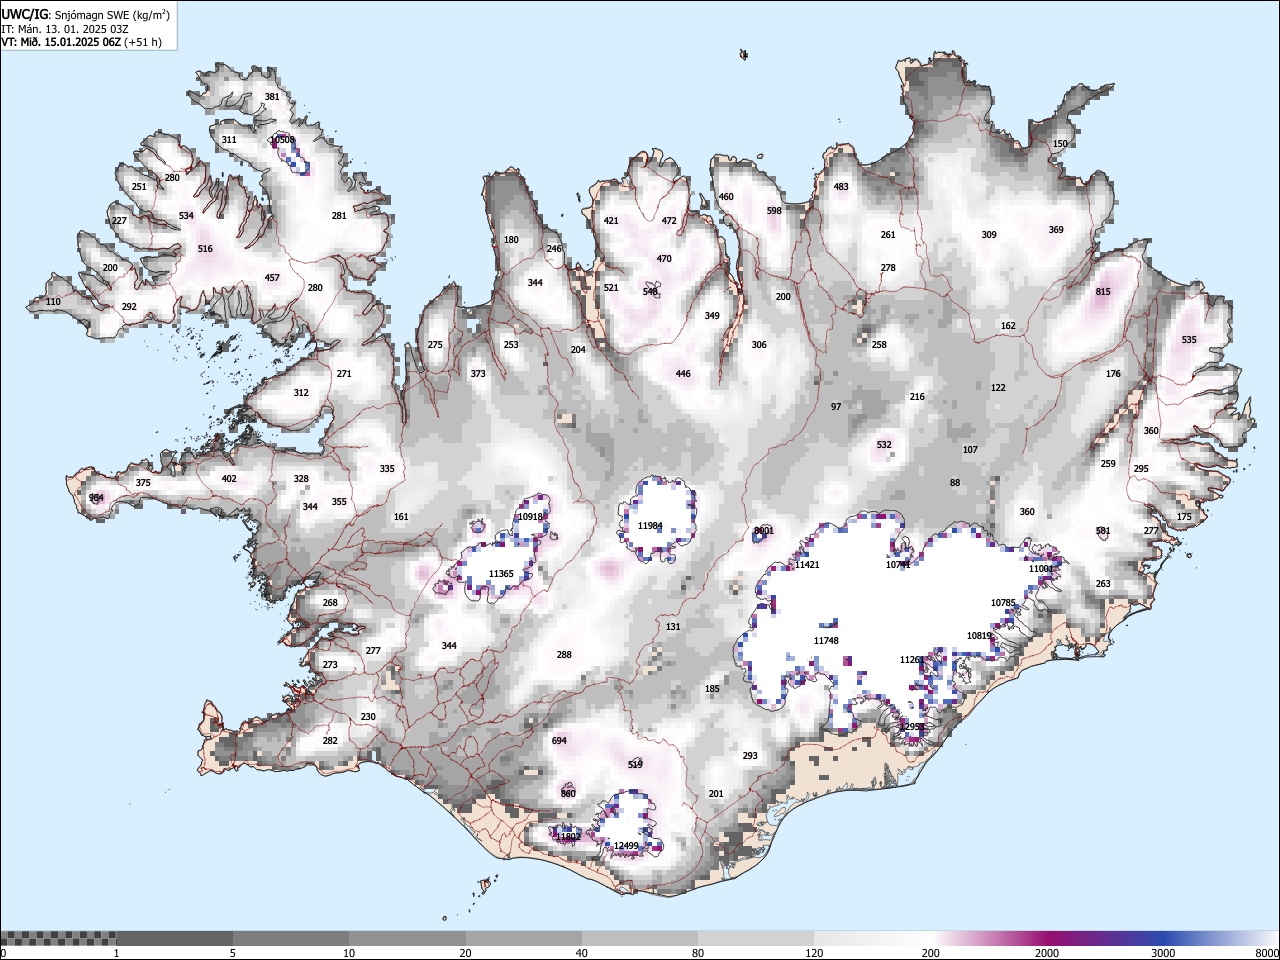Click the map value 532
1280x960 pixels.
(884, 445)
